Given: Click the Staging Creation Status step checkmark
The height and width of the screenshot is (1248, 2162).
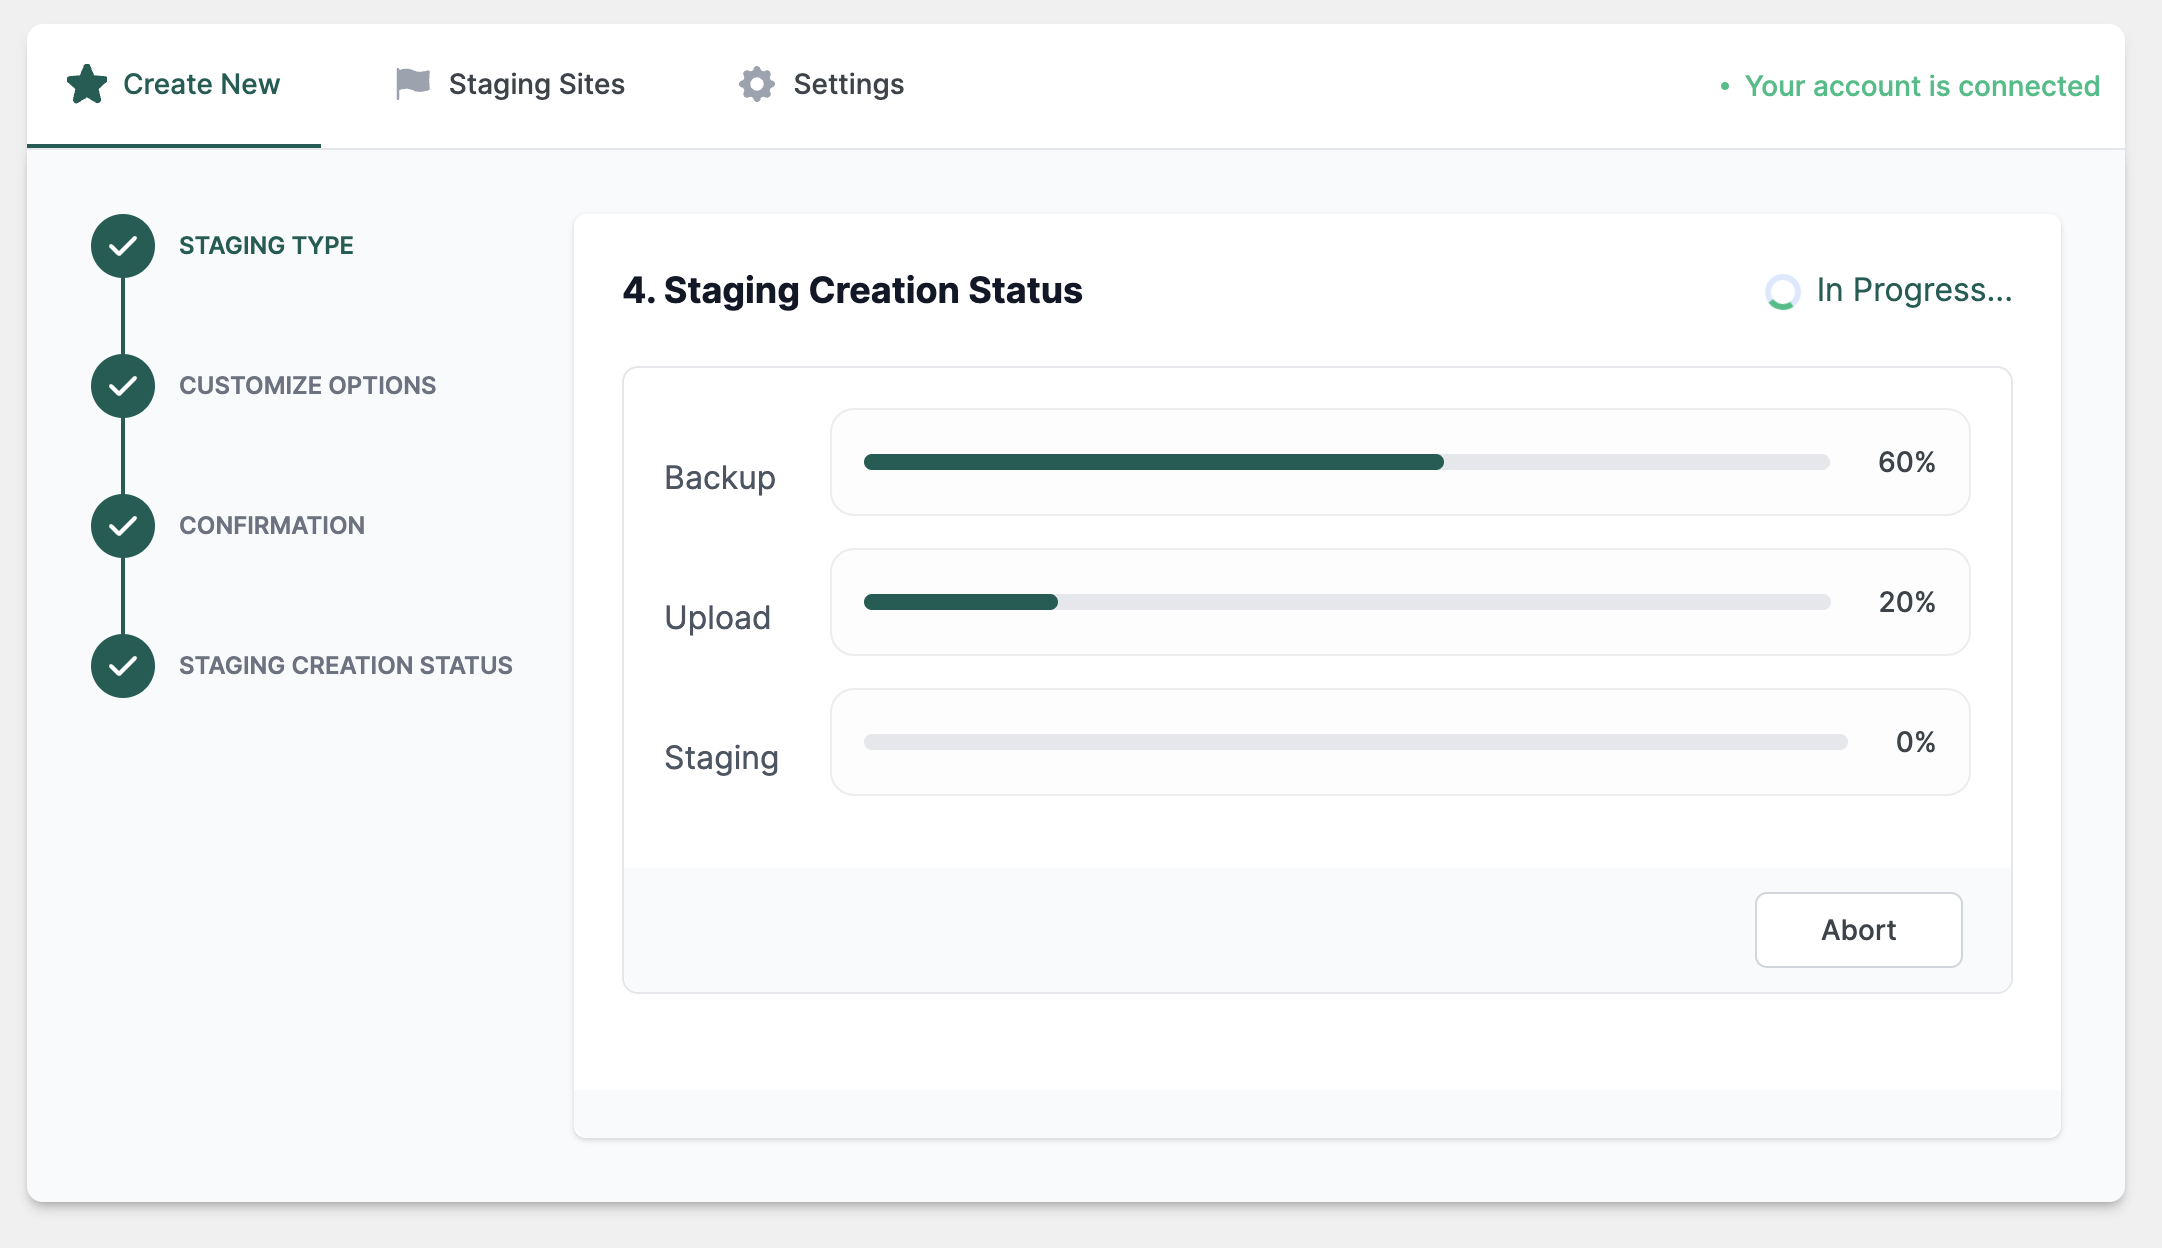Looking at the screenshot, I should [122, 665].
